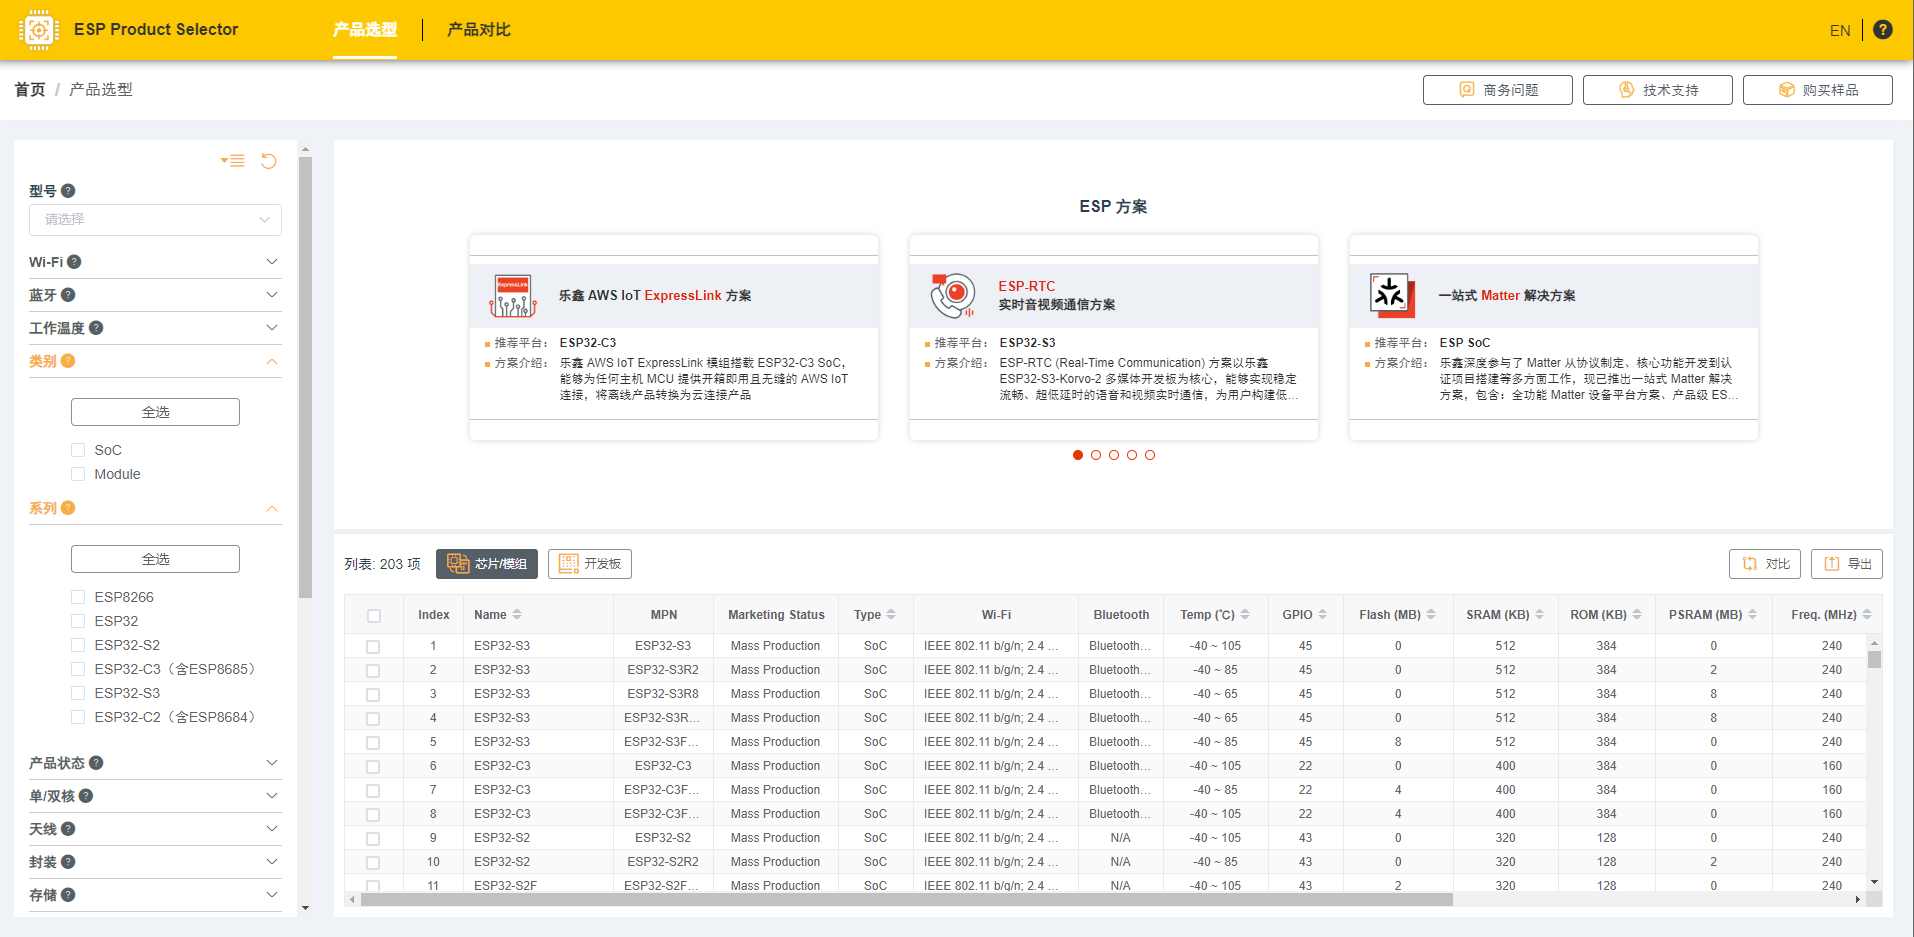1914x937 pixels.
Task: Click the 技术支持 button
Action: (1658, 90)
